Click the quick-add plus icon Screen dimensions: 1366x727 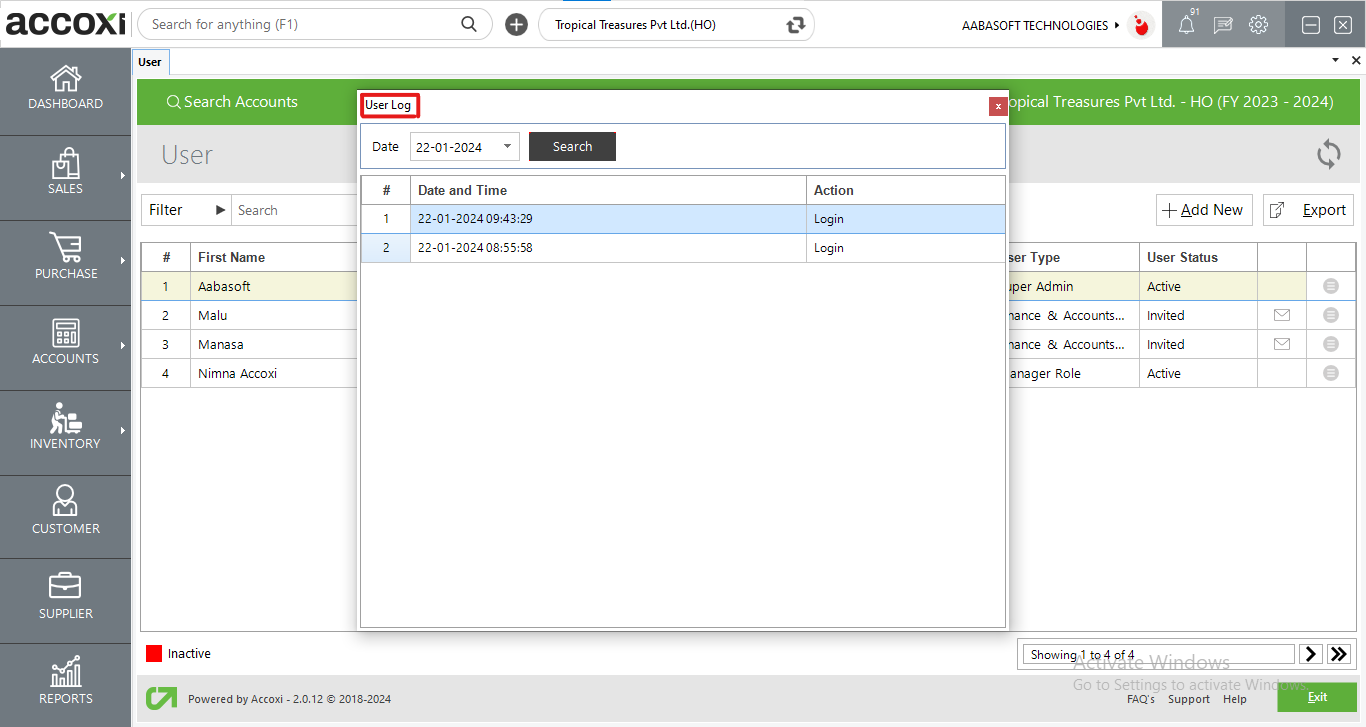[516, 25]
